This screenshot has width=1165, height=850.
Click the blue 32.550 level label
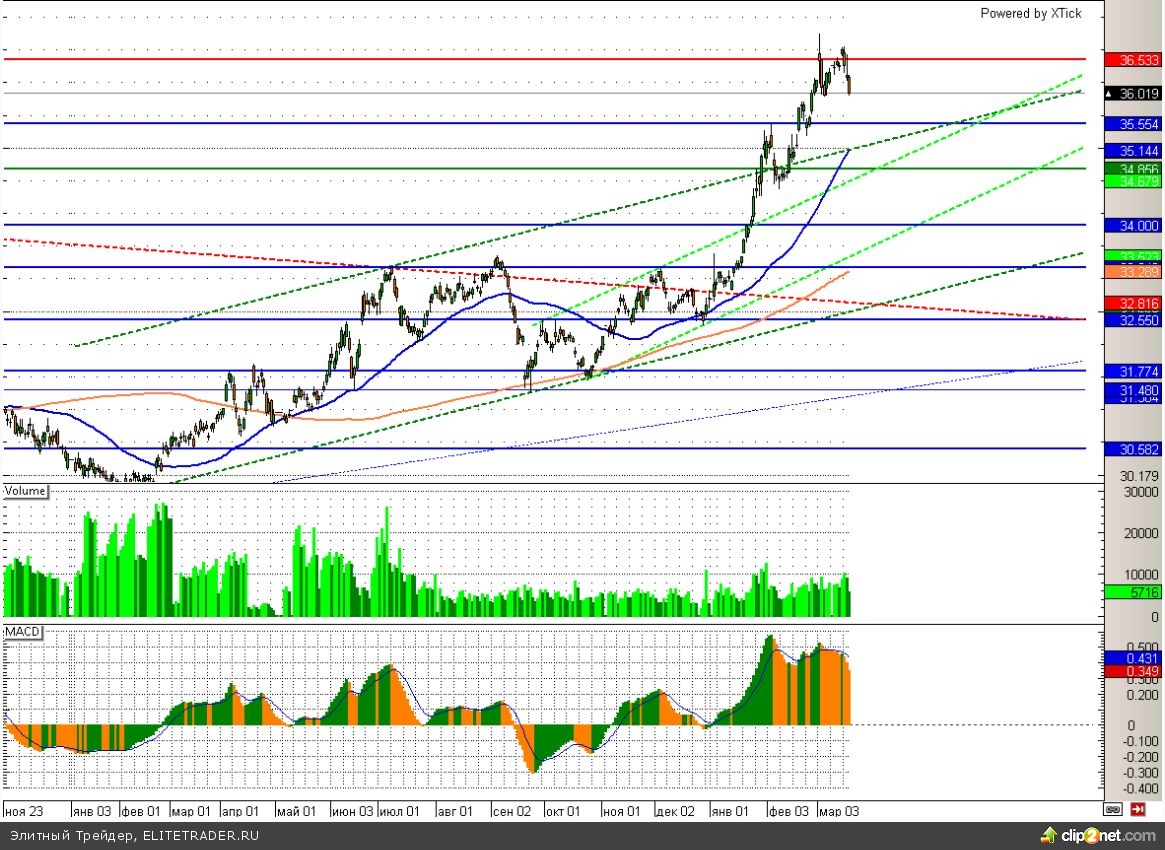pyautogui.click(x=1132, y=319)
